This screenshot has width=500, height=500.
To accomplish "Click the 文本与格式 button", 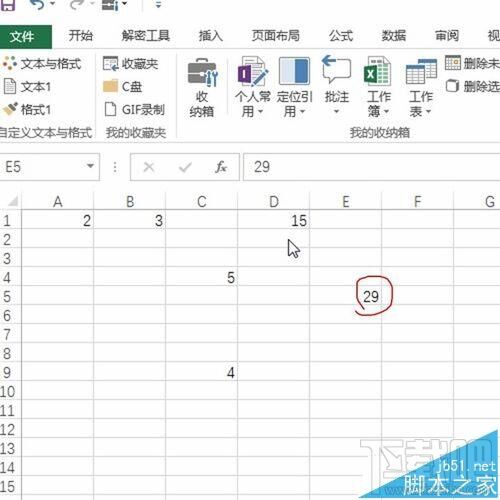I will (42, 63).
